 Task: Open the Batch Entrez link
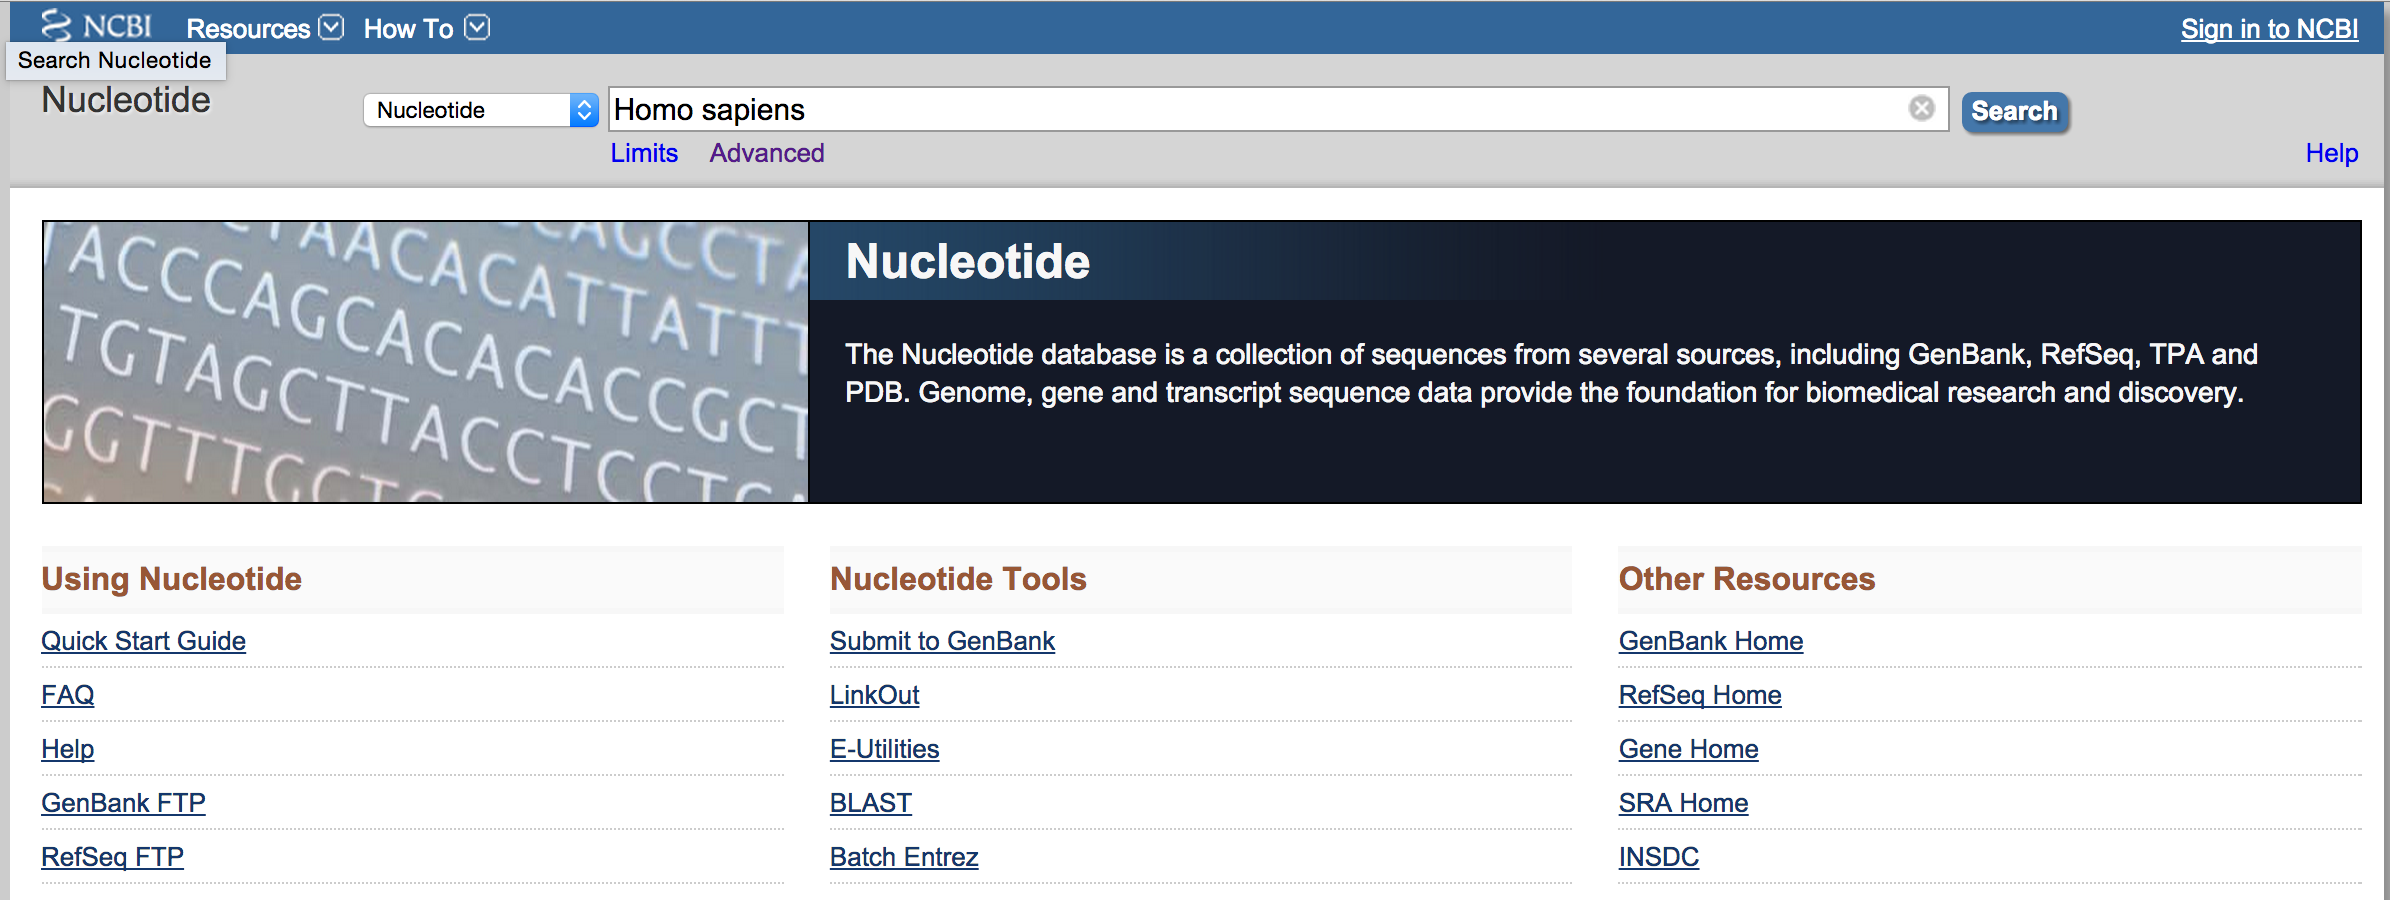(904, 857)
